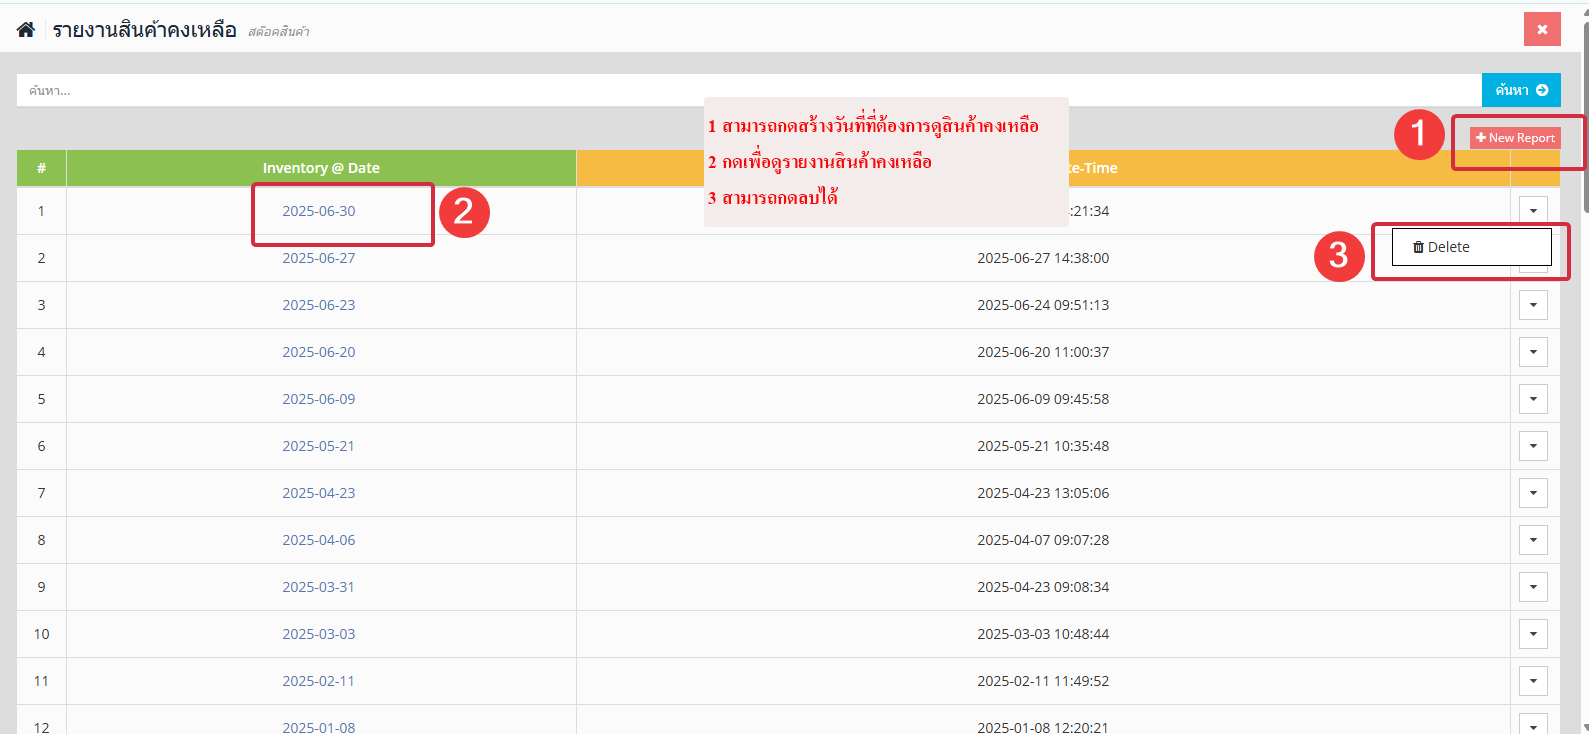This screenshot has width=1589, height=734.
Task: Open row 4 action dropdown arrow
Action: [1533, 352]
